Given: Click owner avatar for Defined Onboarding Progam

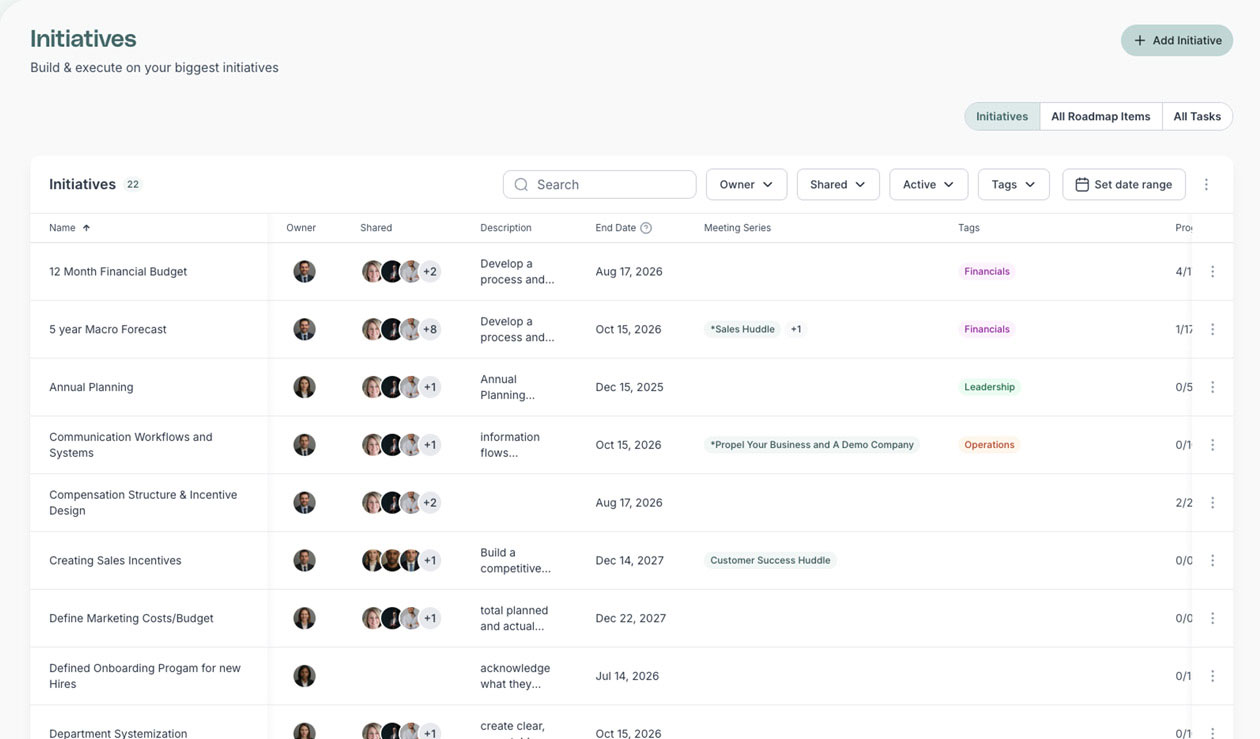Looking at the screenshot, I should 304,676.
